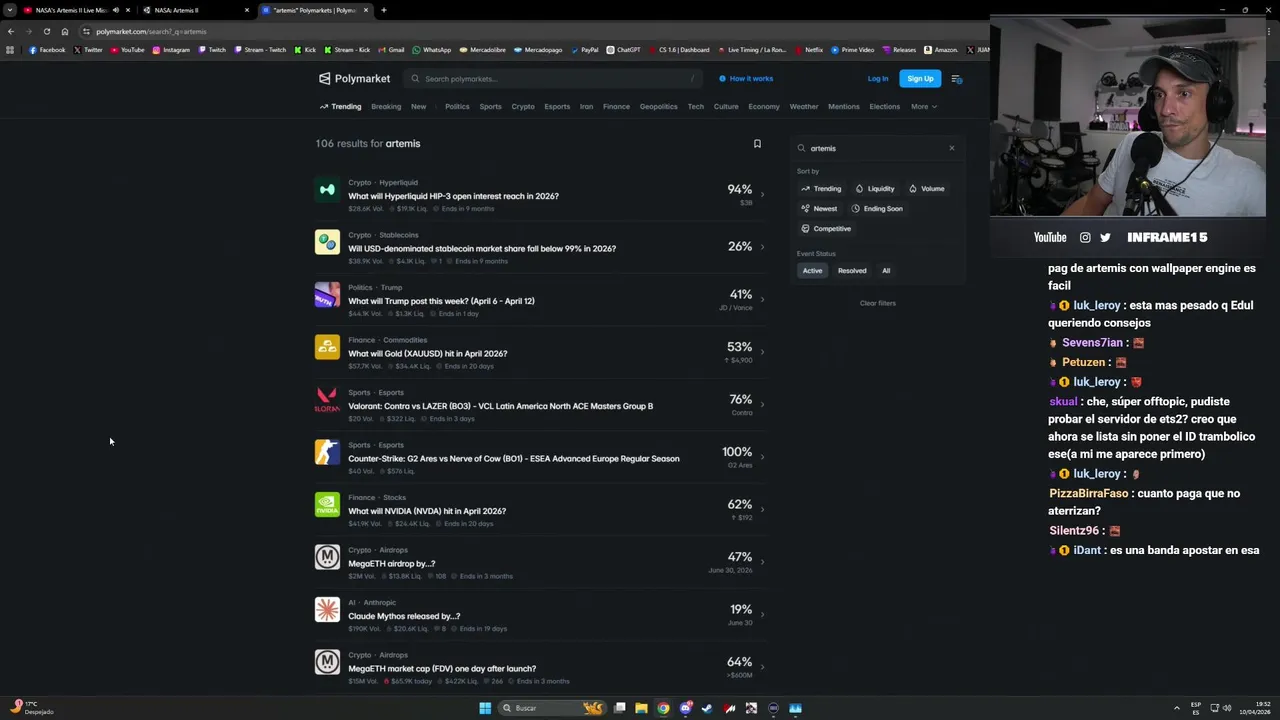Sort results by Volume
The height and width of the screenshot is (720, 1280).
click(x=927, y=188)
